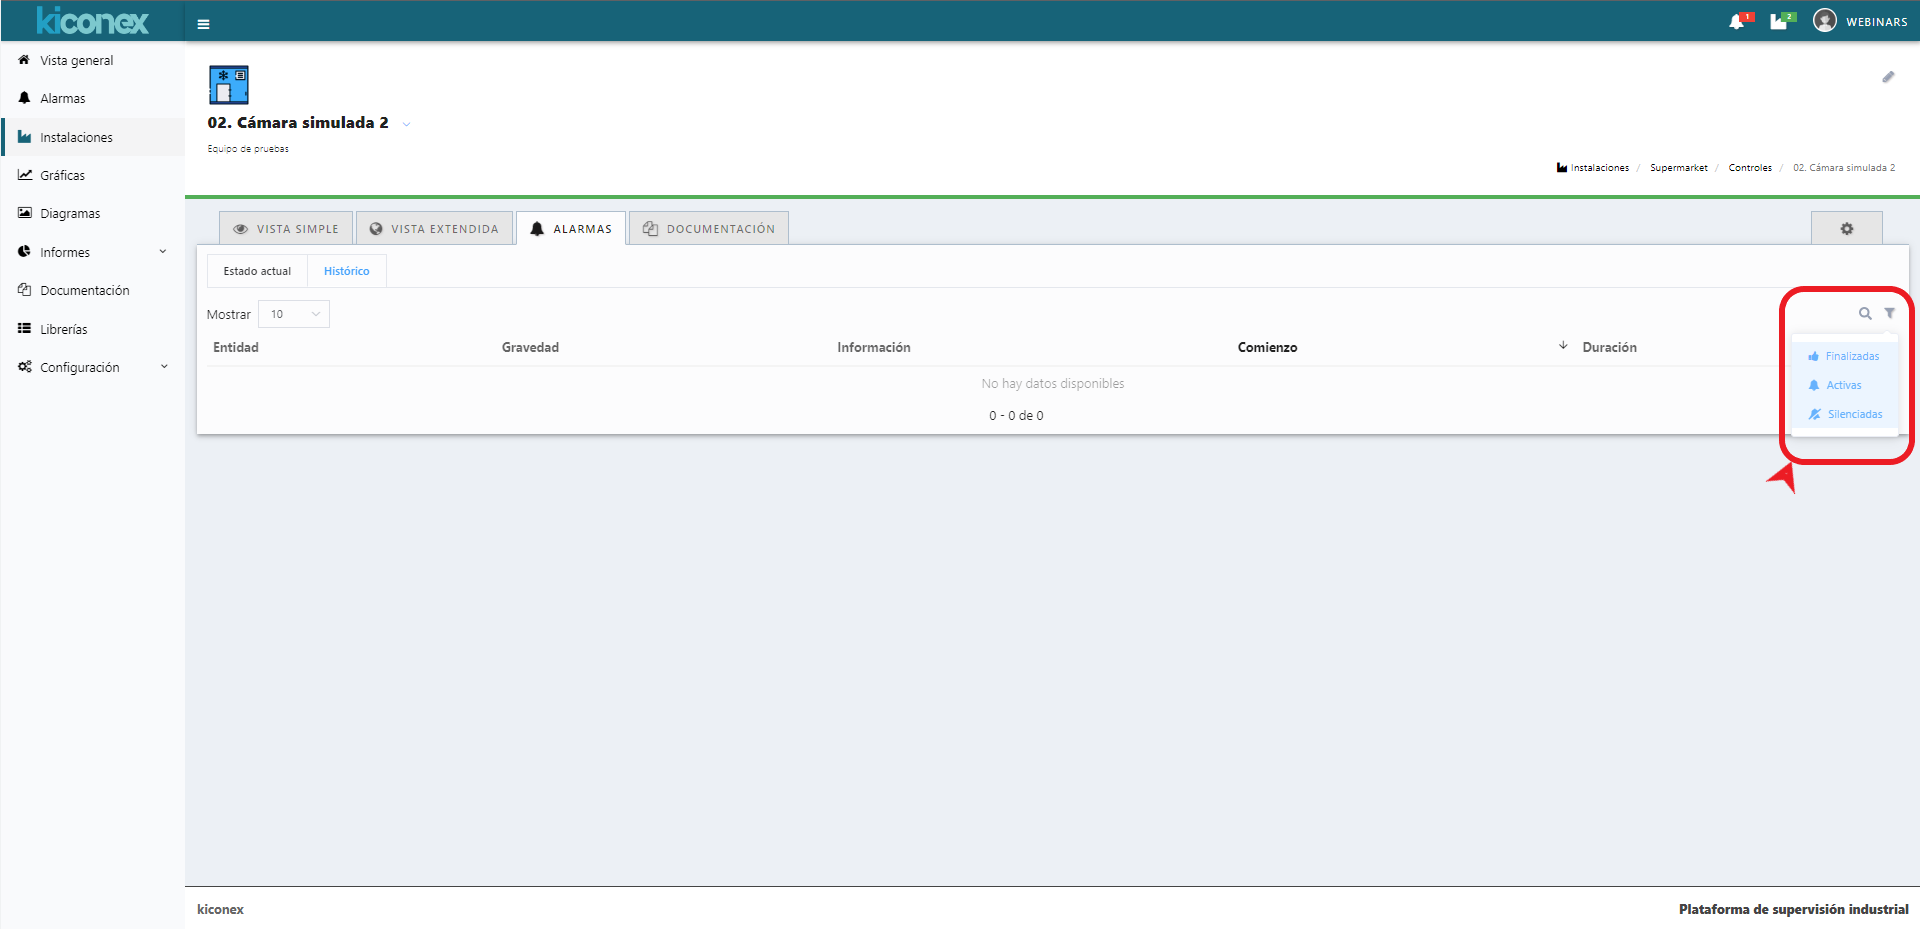Open dropdown chevron beside Cámara simulada 2
The height and width of the screenshot is (929, 1920).
pyautogui.click(x=406, y=124)
